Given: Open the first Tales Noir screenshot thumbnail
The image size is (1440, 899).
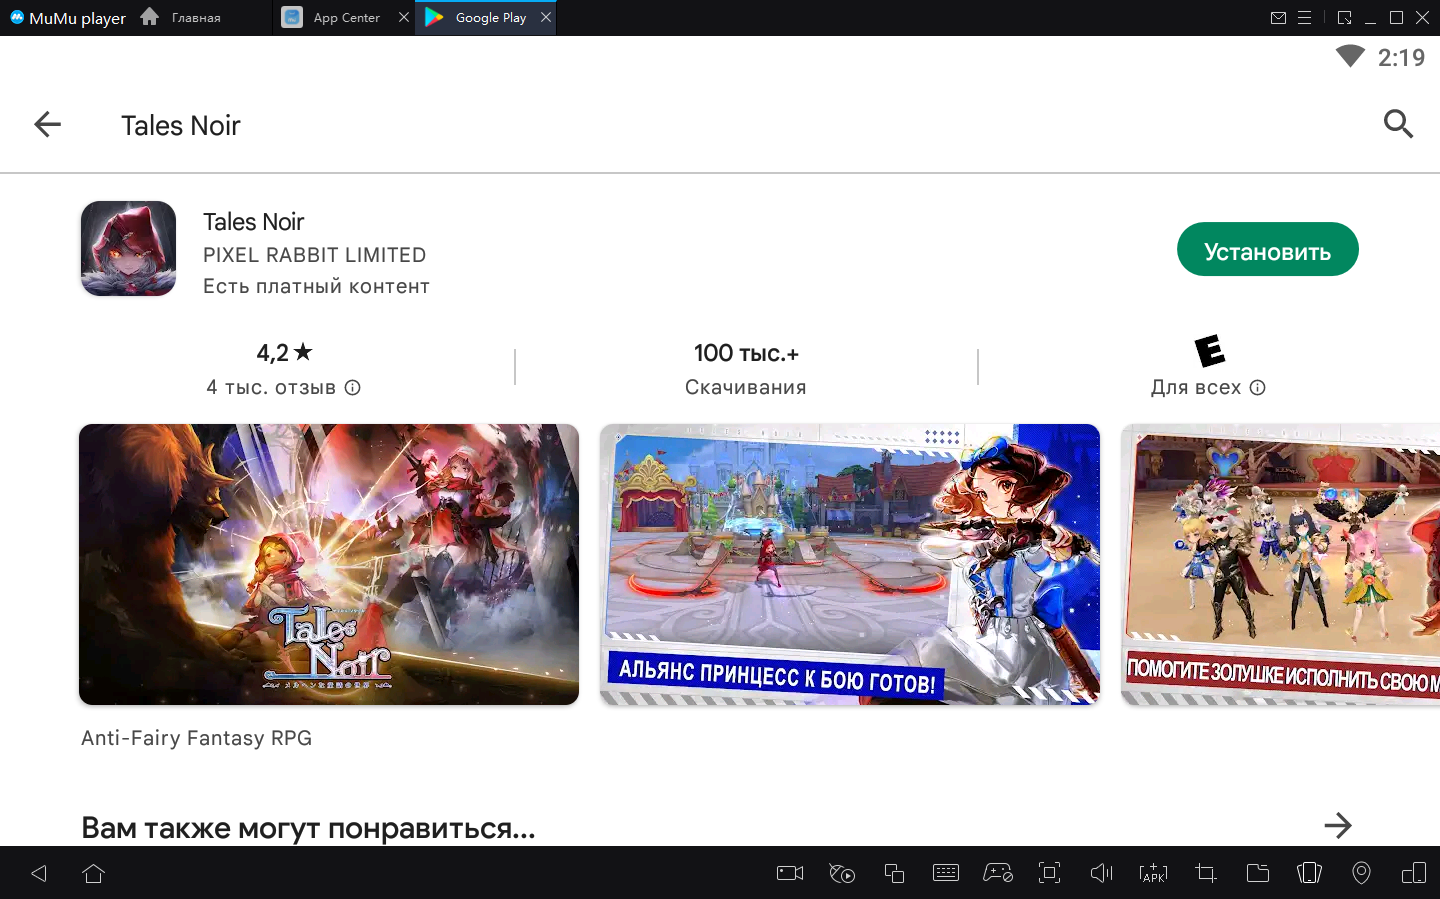Looking at the screenshot, I should point(329,564).
